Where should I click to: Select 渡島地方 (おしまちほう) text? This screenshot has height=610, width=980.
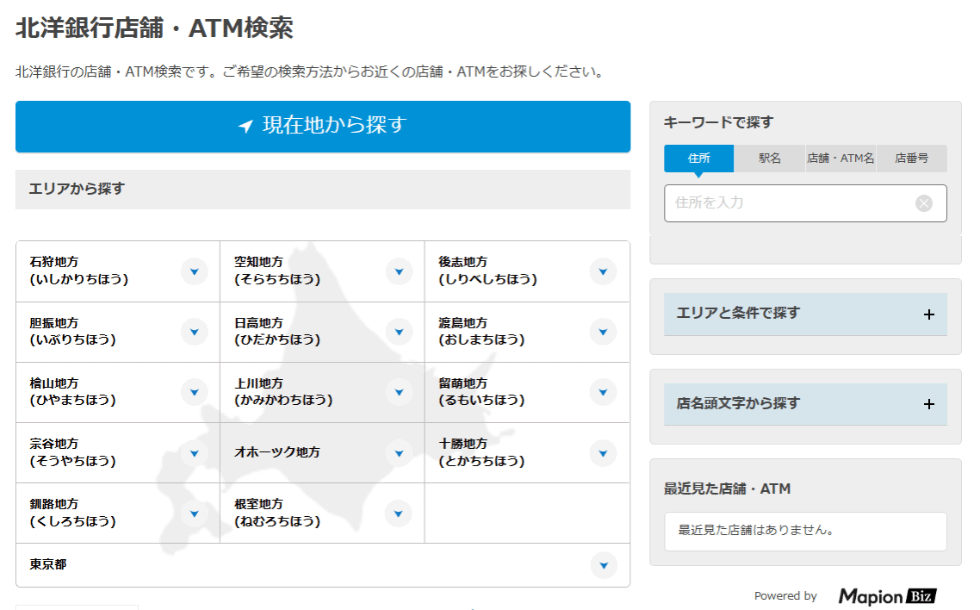[481, 331]
